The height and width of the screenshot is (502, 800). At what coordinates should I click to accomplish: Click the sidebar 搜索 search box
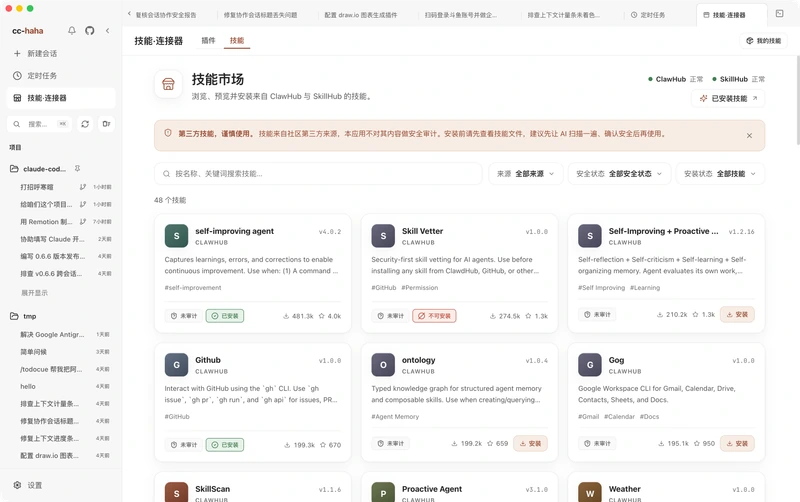click(x=39, y=124)
